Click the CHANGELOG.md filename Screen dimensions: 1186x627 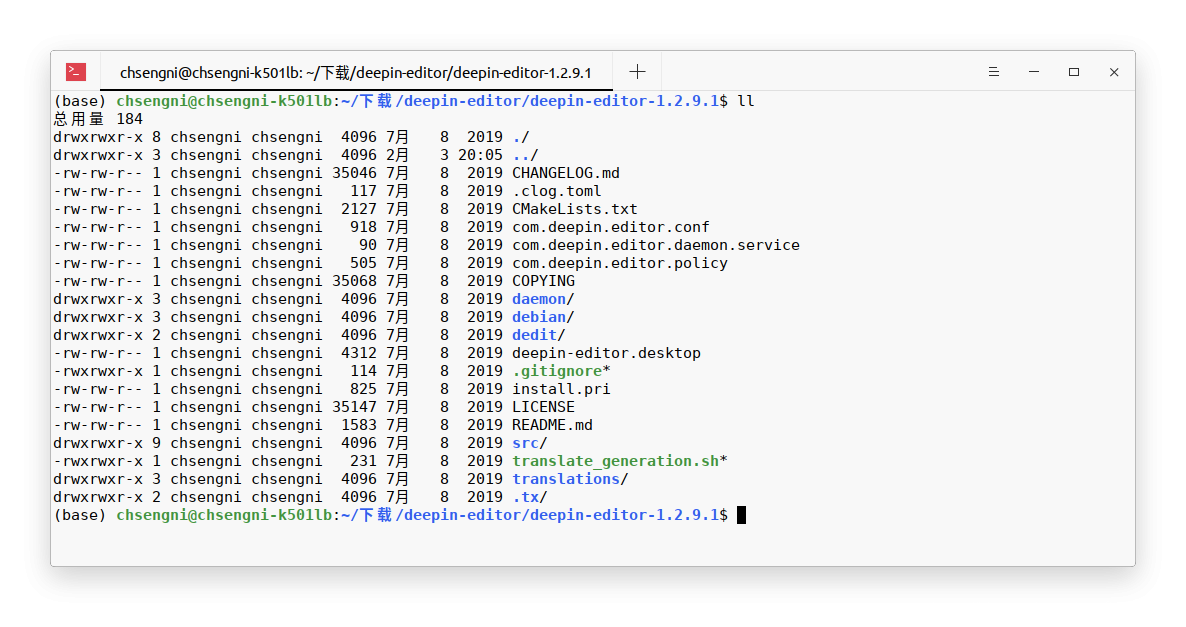[566, 173]
